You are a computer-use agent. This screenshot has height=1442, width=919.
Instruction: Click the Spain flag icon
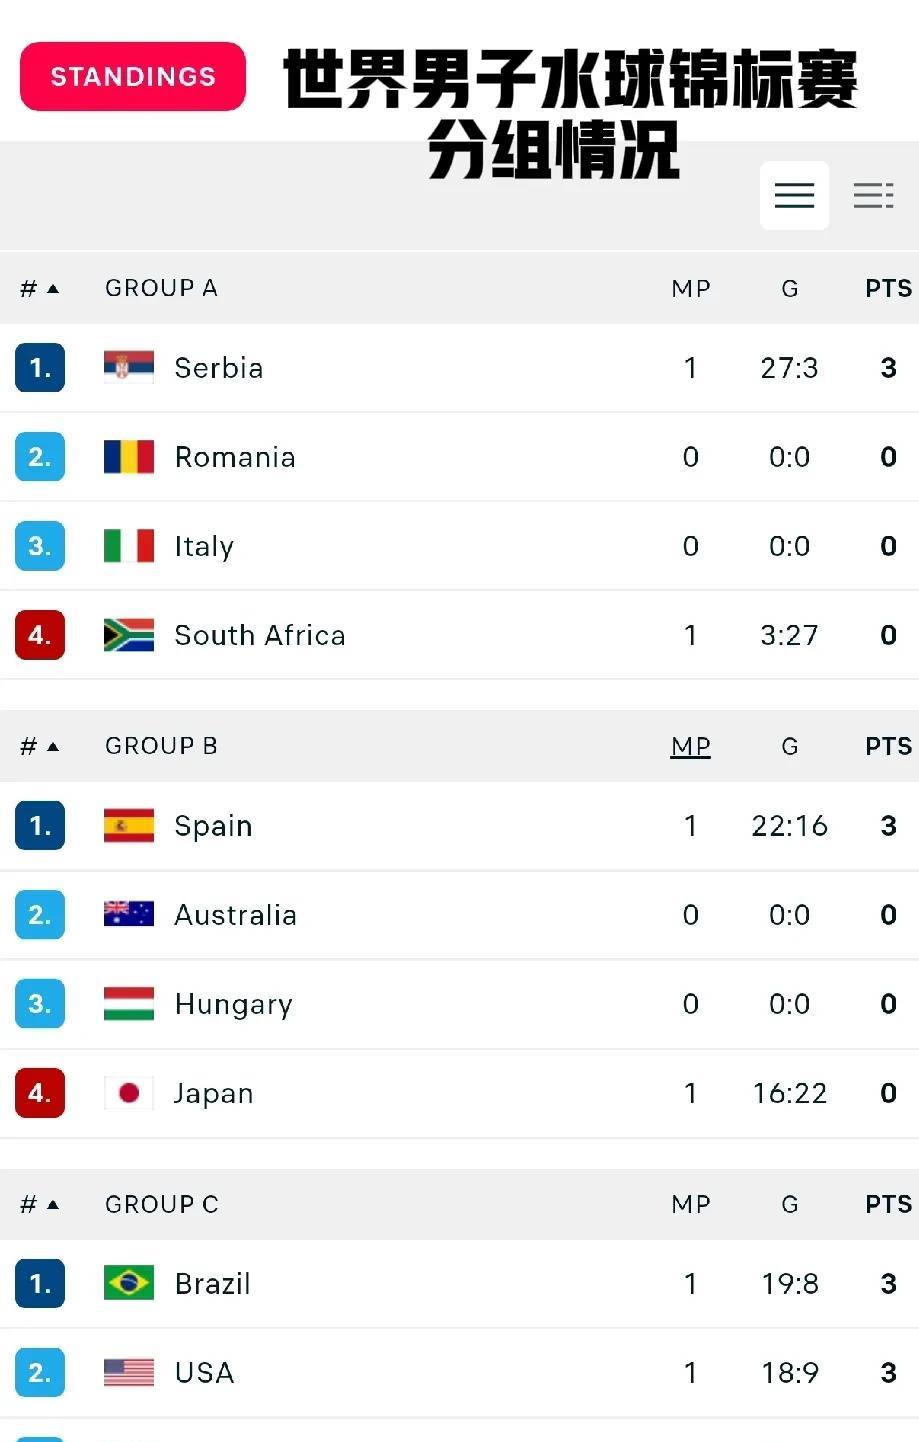point(129,825)
